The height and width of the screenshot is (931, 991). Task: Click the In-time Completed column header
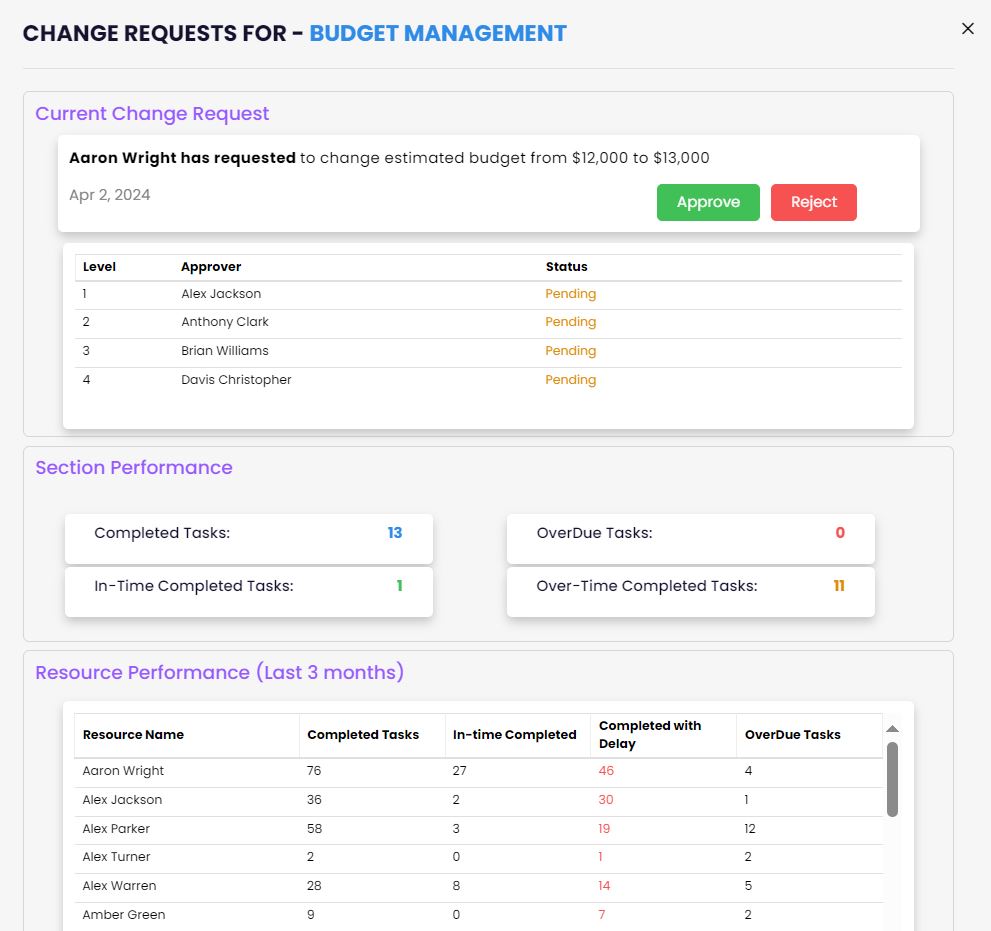click(514, 734)
